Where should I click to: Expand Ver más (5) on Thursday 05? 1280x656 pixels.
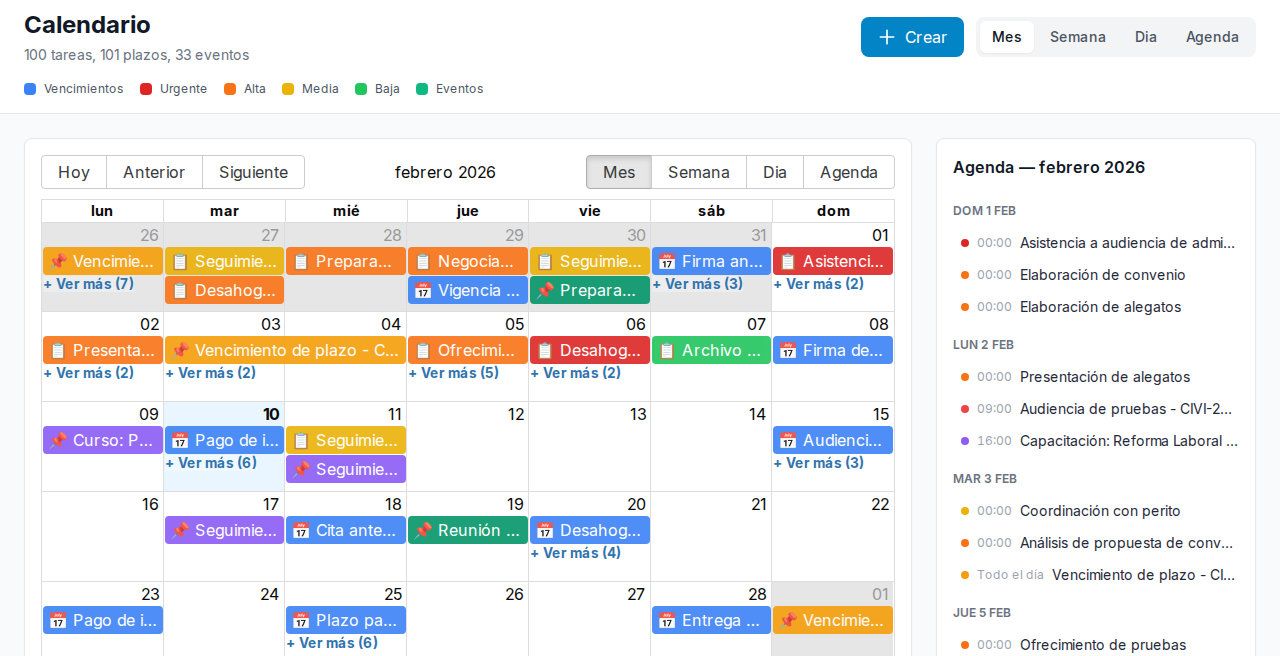(x=454, y=373)
